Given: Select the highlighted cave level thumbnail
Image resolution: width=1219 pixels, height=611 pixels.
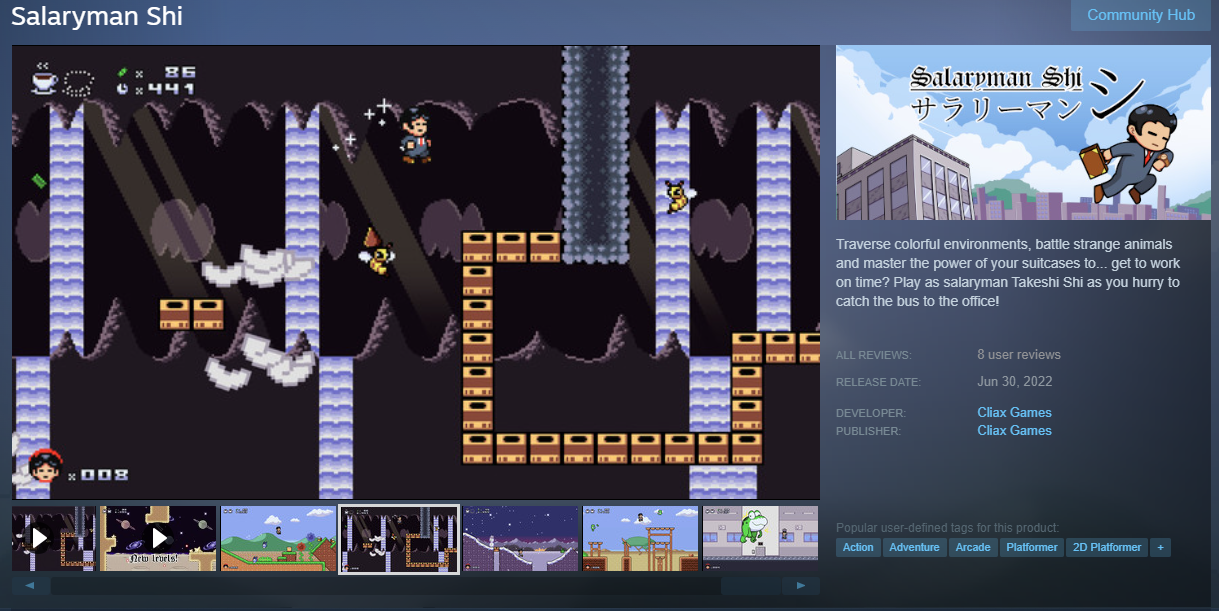Looking at the screenshot, I should tap(400, 538).
